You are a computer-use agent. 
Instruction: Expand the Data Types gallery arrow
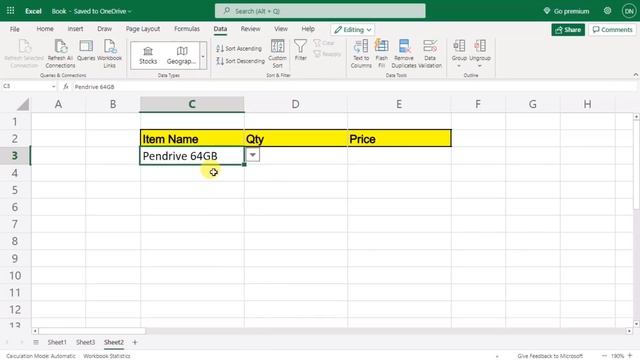[203, 56]
